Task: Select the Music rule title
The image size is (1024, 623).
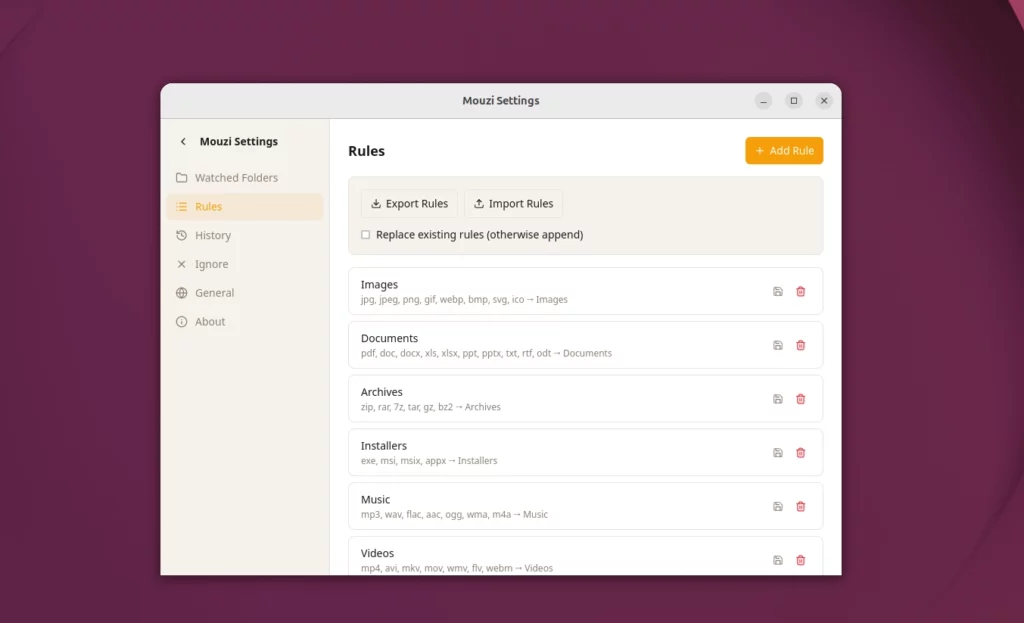Action: click(376, 500)
